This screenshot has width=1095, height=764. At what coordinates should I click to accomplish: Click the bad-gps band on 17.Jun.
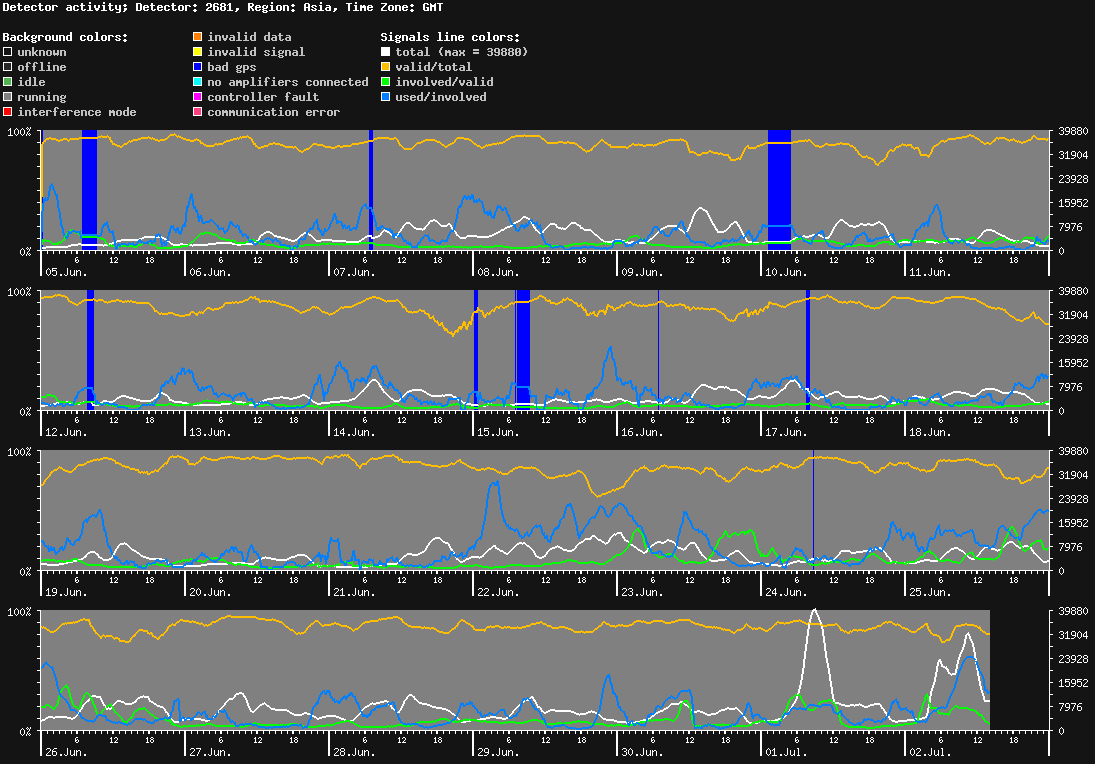808,350
